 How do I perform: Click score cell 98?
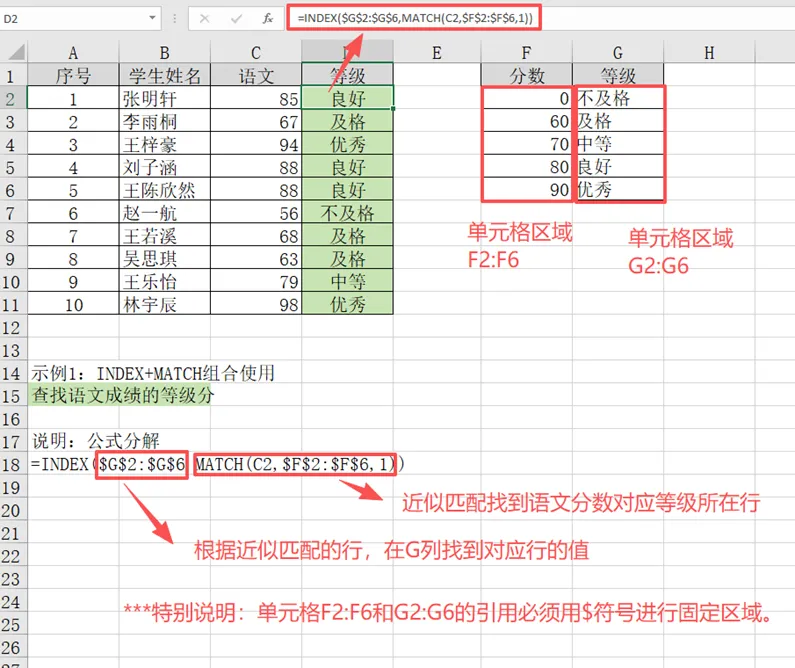coord(256,304)
